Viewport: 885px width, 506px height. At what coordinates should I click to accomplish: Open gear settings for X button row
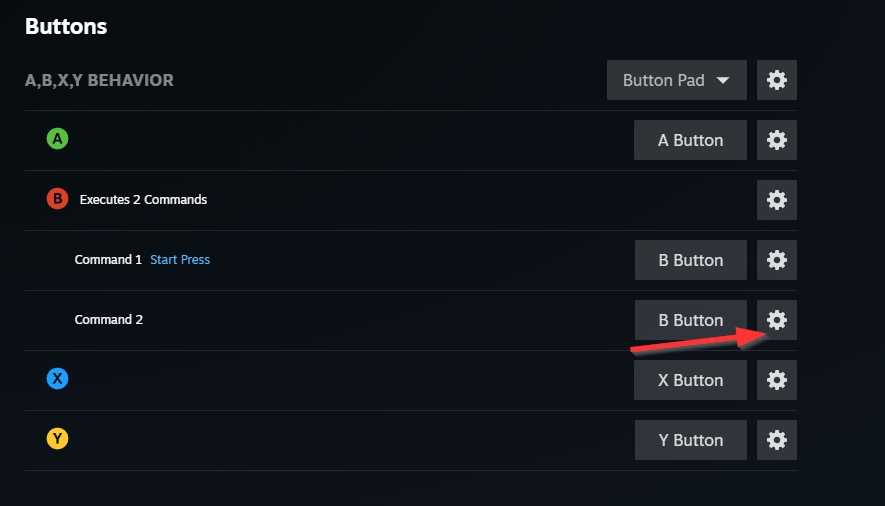tap(776, 380)
